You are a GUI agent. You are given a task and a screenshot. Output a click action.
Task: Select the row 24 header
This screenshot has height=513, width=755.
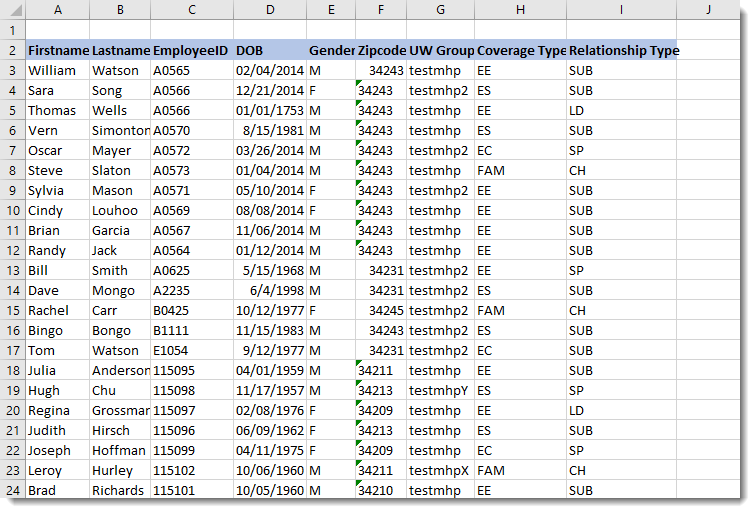(x=13, y=490)
